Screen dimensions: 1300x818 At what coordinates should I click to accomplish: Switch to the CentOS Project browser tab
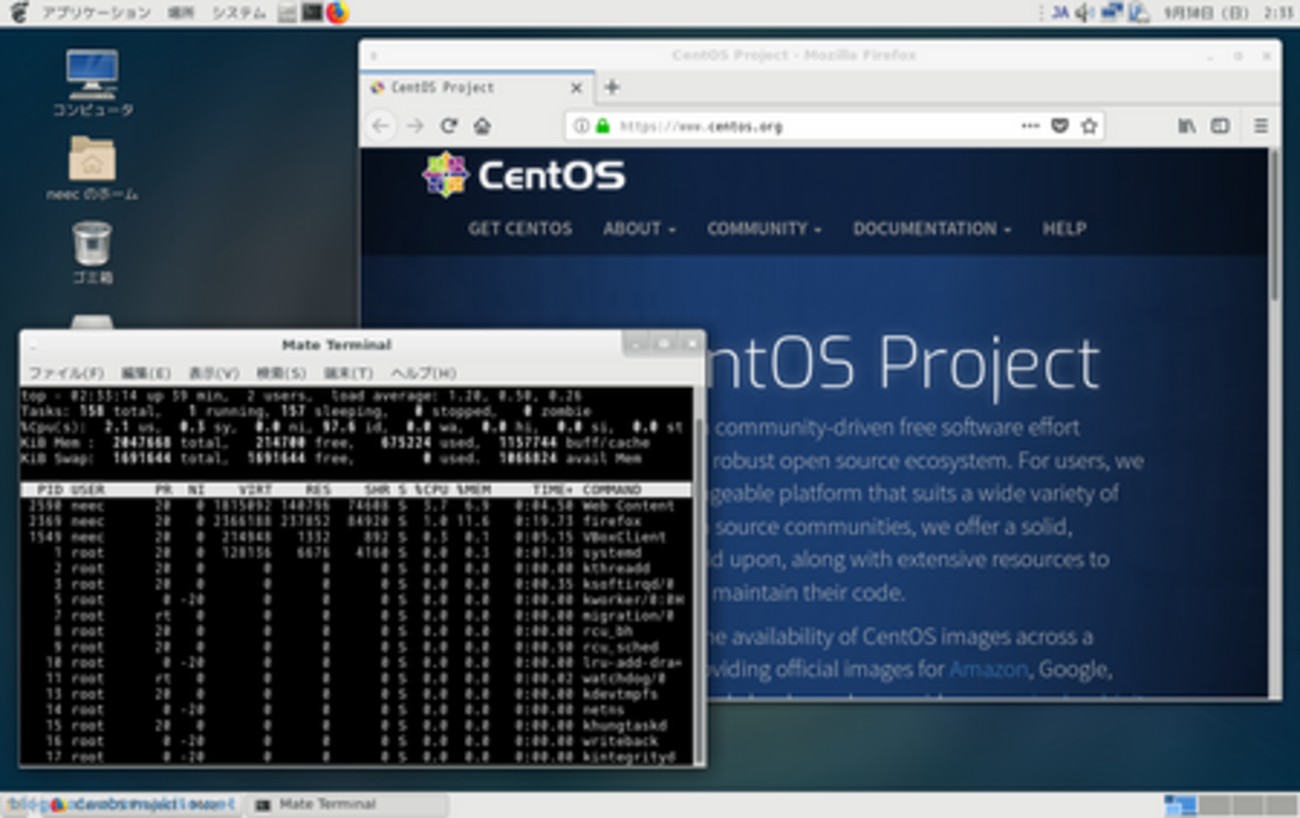tap(478, 87)
